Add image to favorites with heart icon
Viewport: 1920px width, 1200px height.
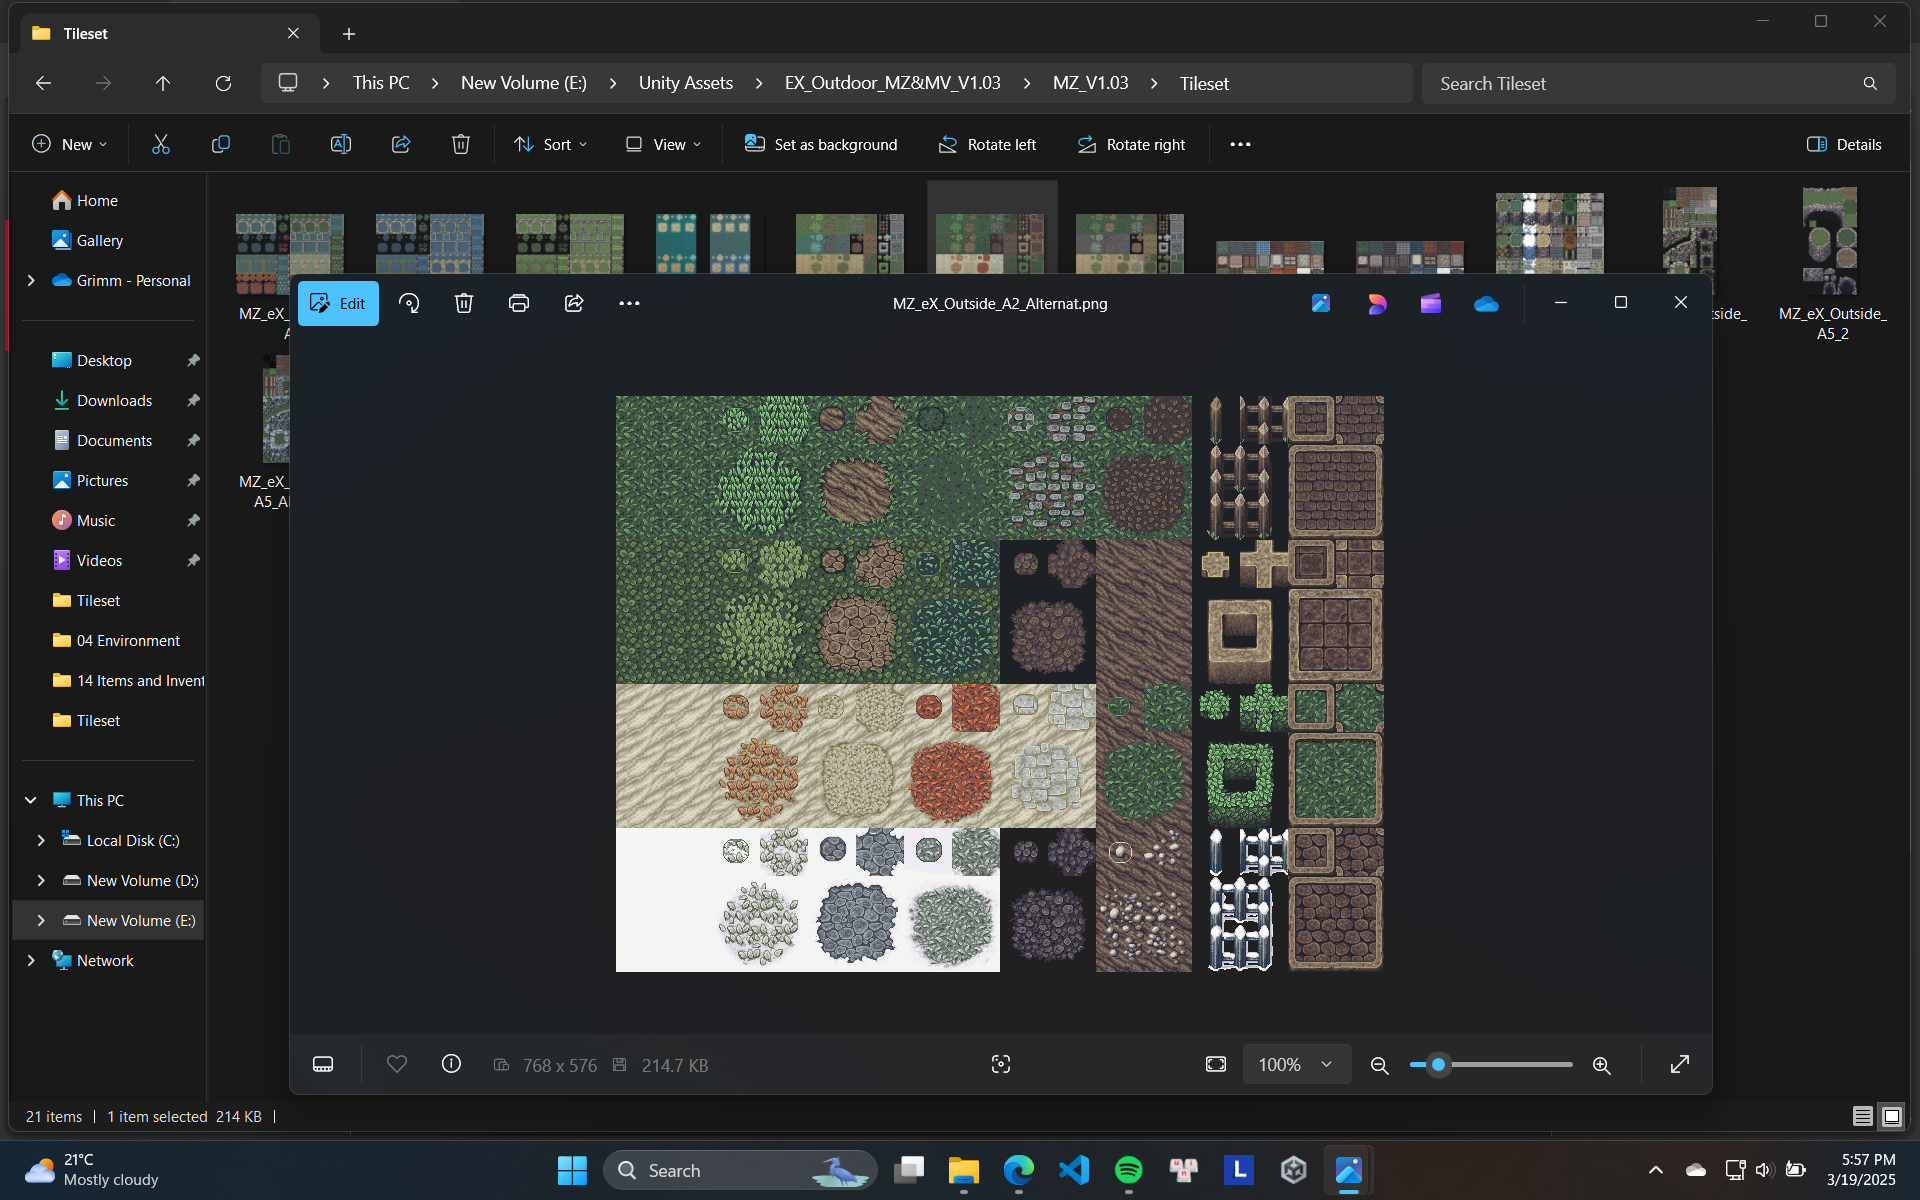tap(397, 1064)
